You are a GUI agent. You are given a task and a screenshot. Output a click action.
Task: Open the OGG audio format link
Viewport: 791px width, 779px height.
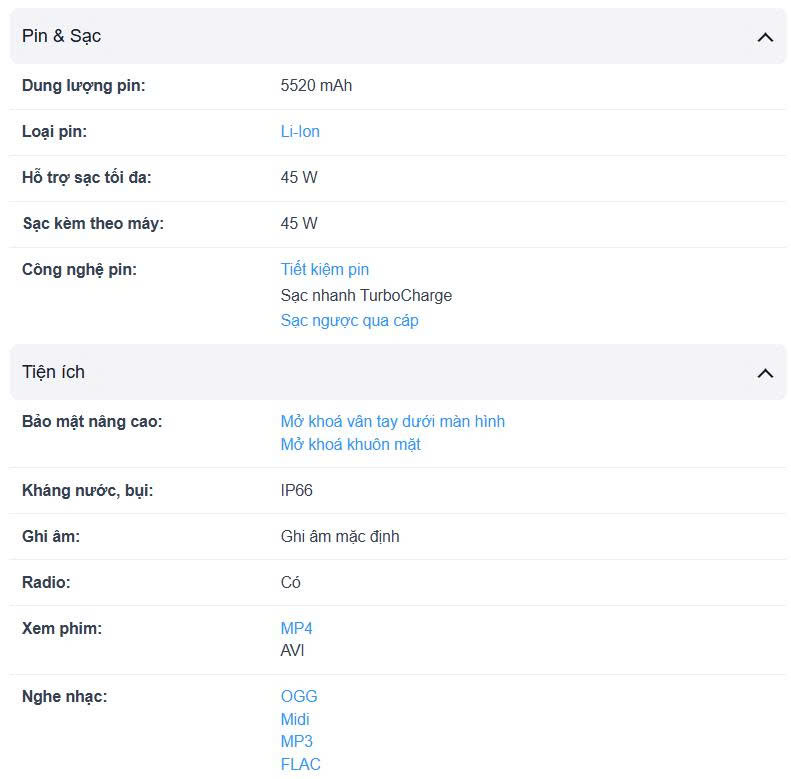click(x=299, y=697)
